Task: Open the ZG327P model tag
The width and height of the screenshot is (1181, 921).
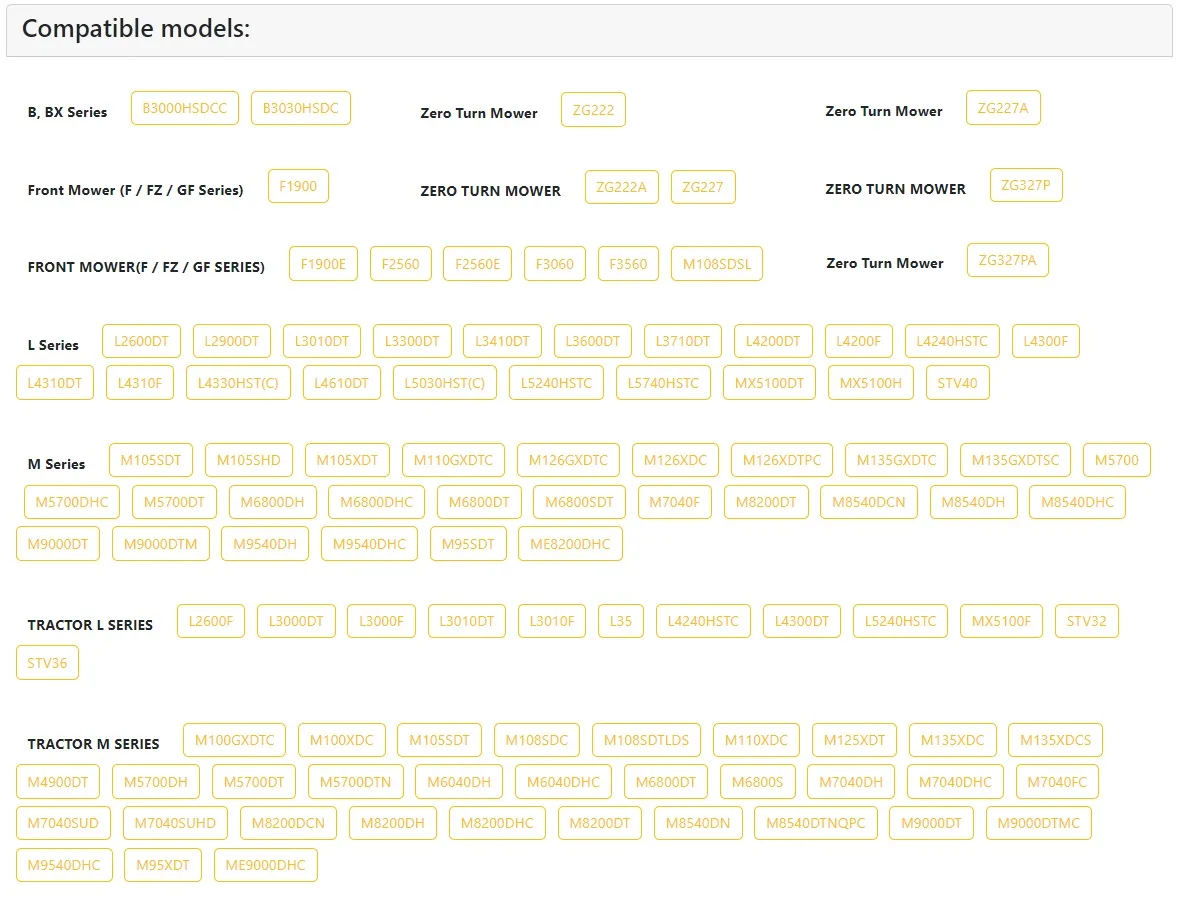Action: click(1026, 185)
